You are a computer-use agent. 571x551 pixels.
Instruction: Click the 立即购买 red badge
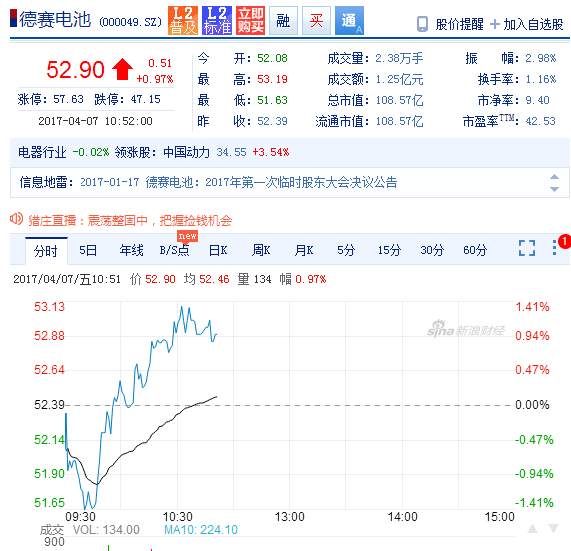click(x=250, y=20)
